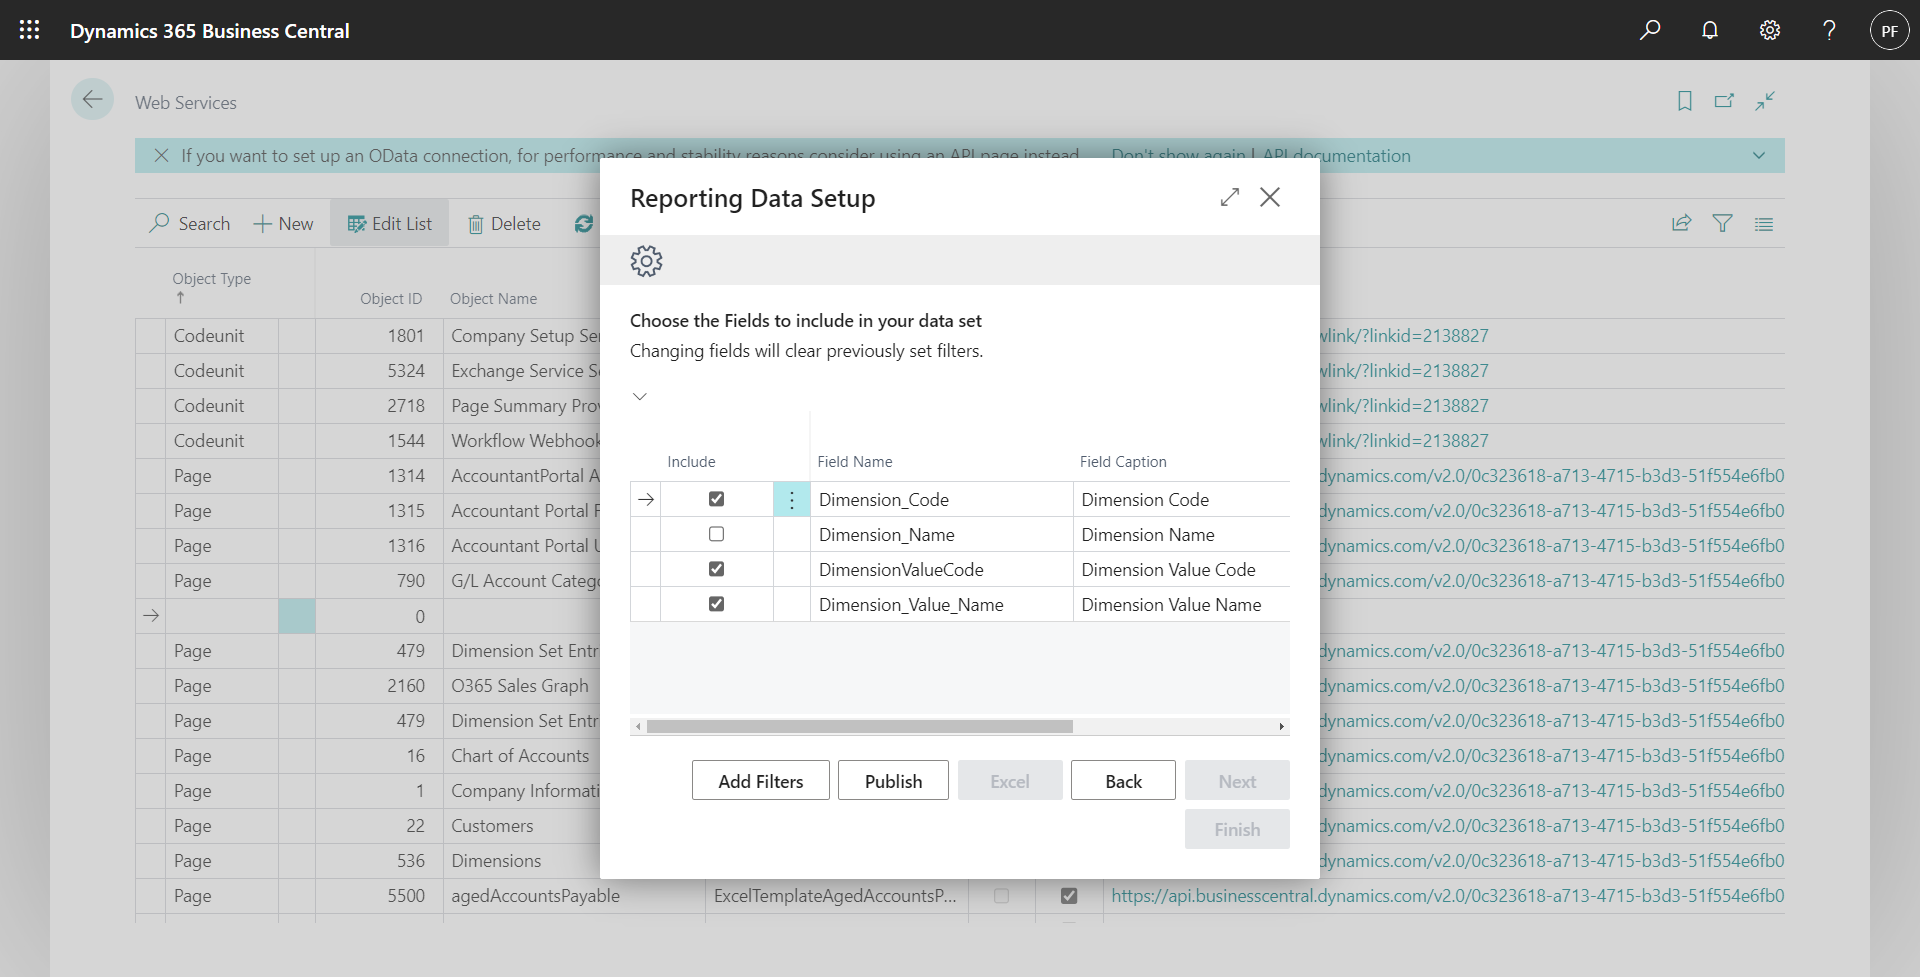Uncheck Include for Dimension_Code

click(716, 499)
